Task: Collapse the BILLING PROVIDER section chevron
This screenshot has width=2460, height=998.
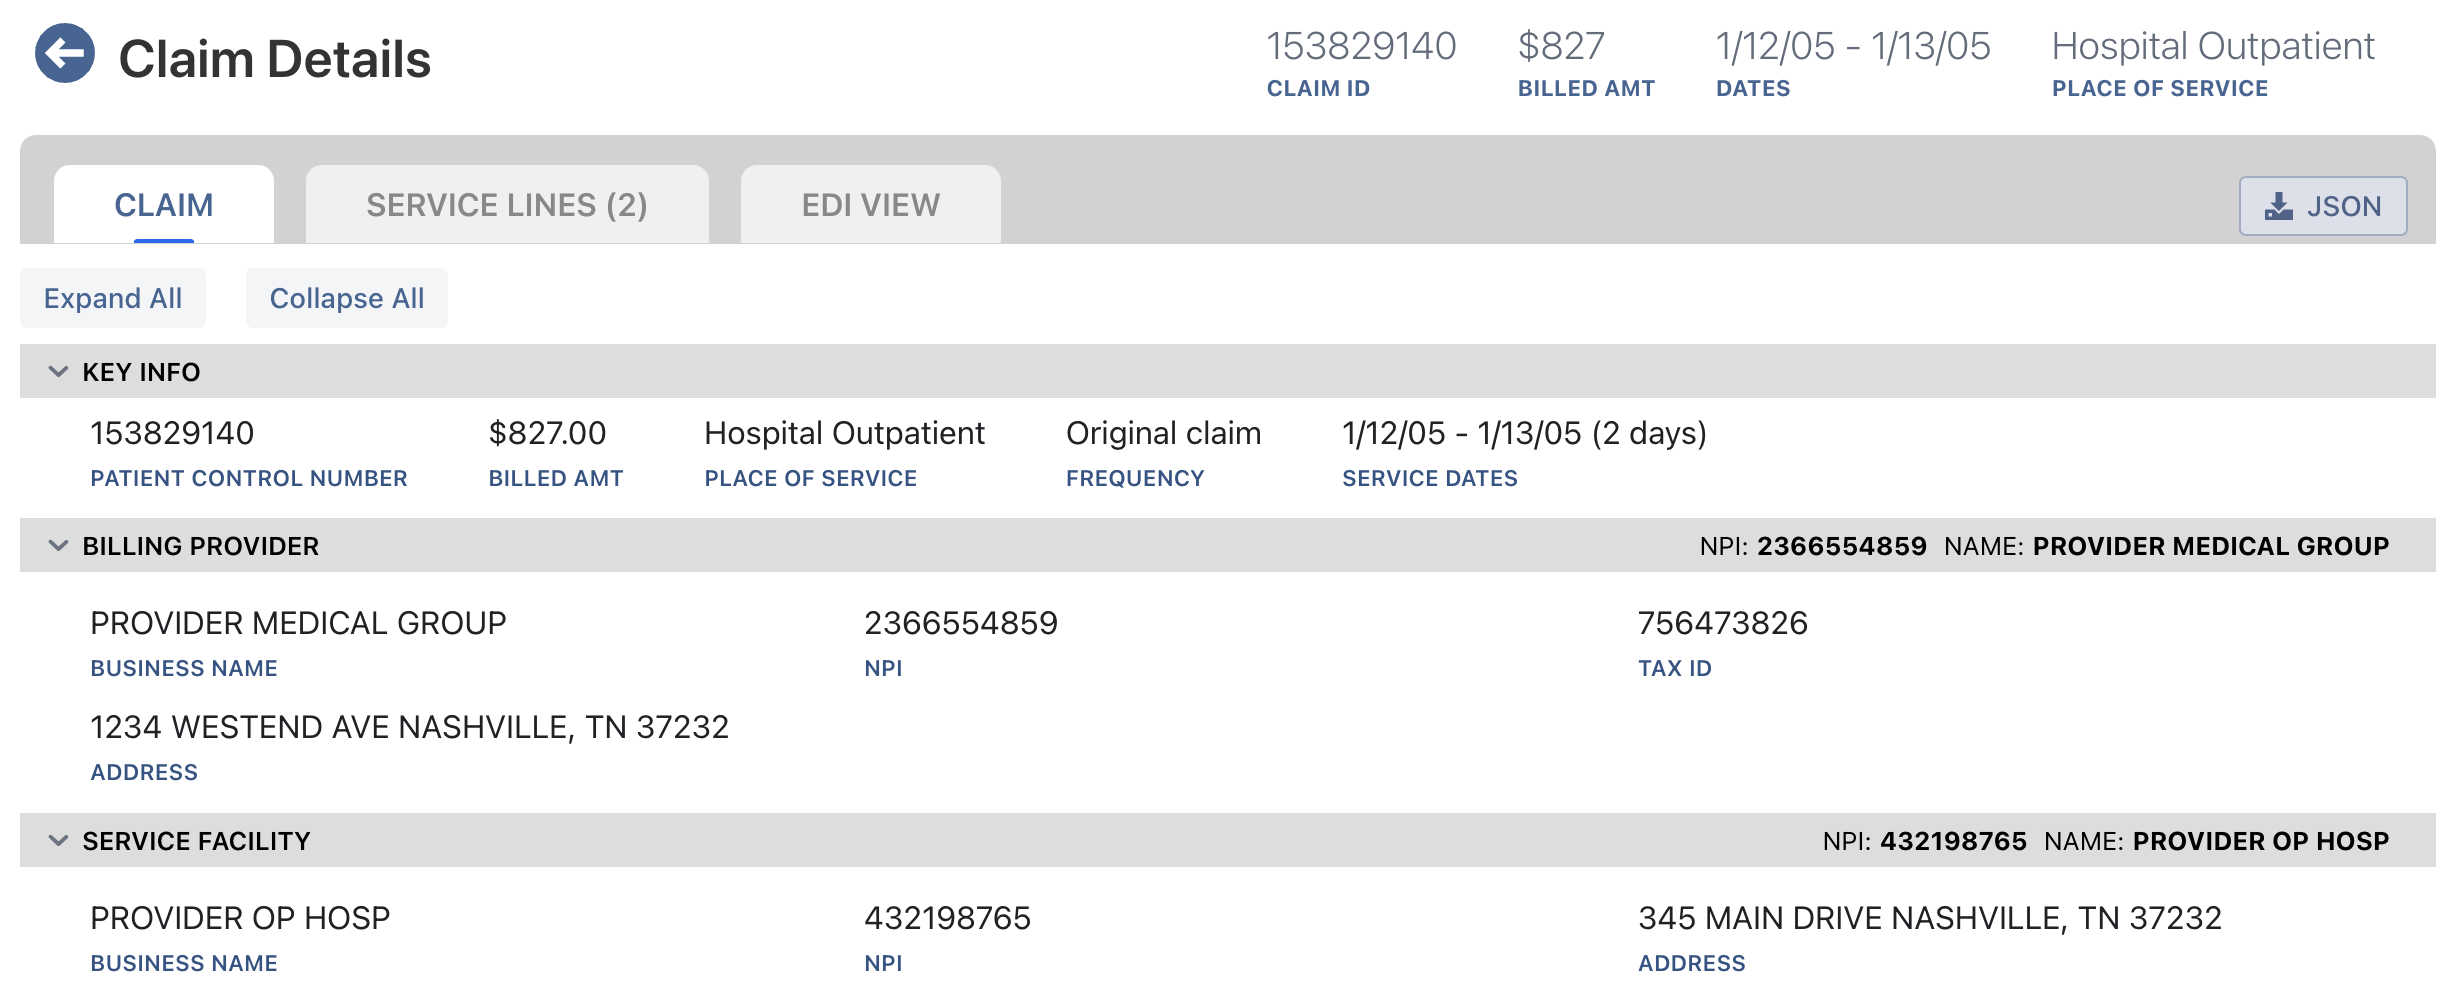Action: click(59, 546)
